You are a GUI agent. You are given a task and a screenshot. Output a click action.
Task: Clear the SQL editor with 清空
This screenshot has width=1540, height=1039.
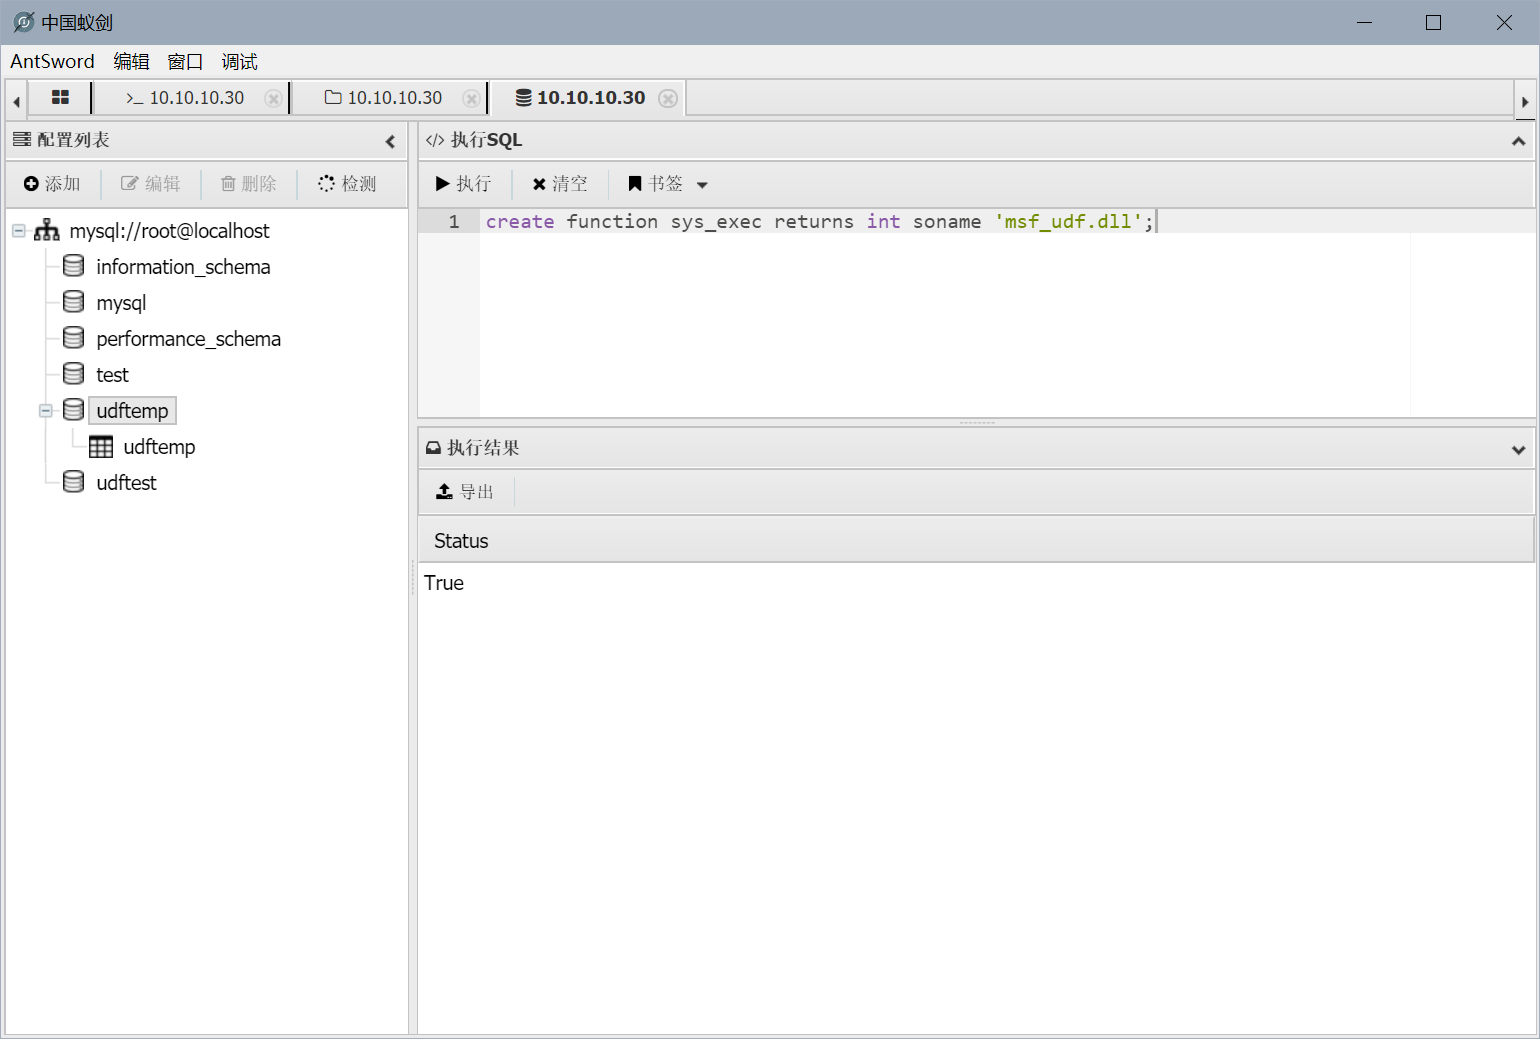click(560, 184)
